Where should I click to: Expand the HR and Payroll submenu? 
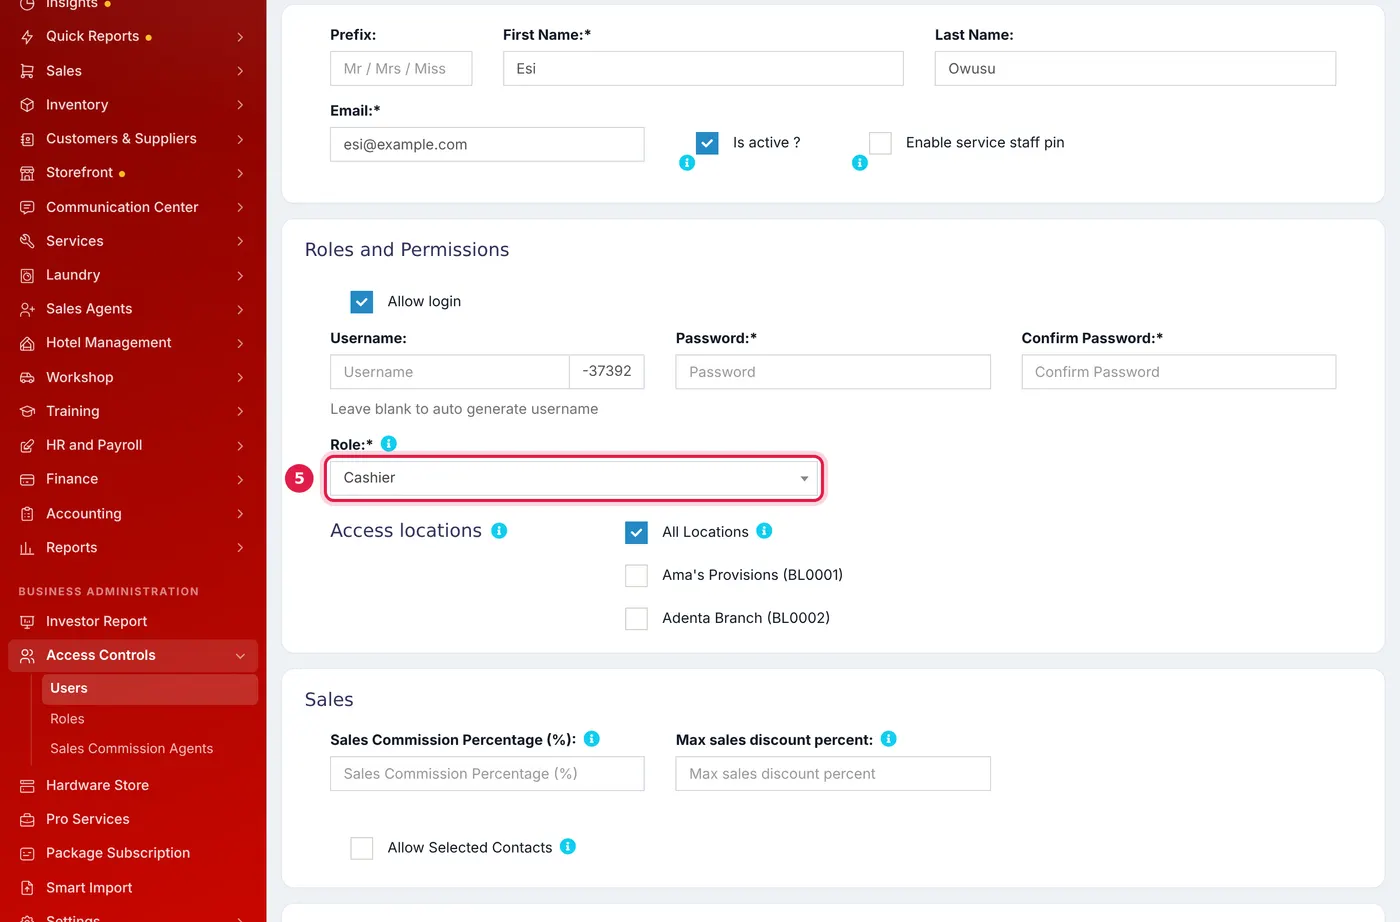tap(133, 445)
